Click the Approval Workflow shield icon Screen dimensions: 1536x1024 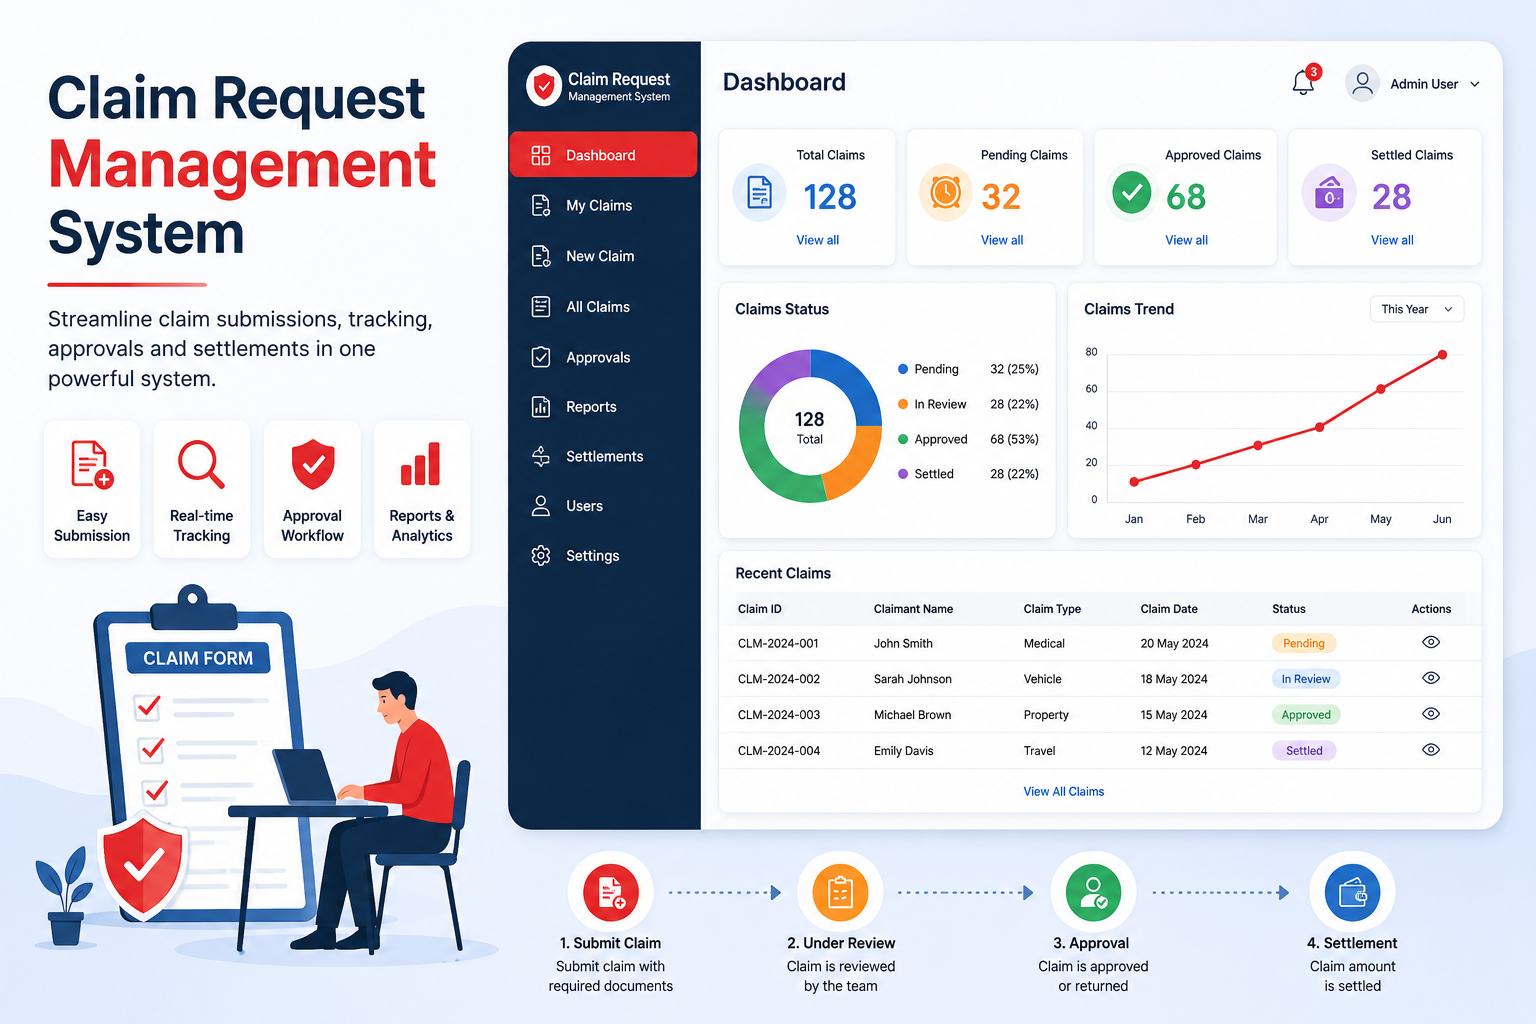(x=313, y=464)
